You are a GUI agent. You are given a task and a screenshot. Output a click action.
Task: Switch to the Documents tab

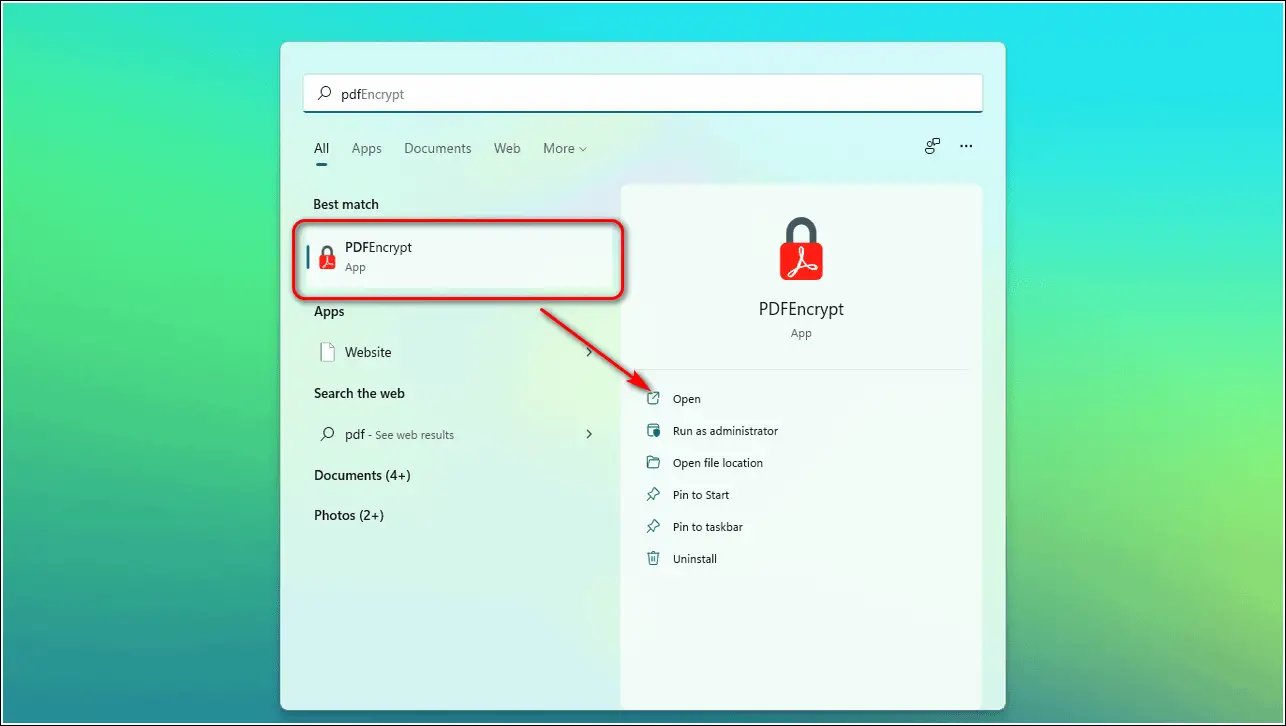point(437,148)
